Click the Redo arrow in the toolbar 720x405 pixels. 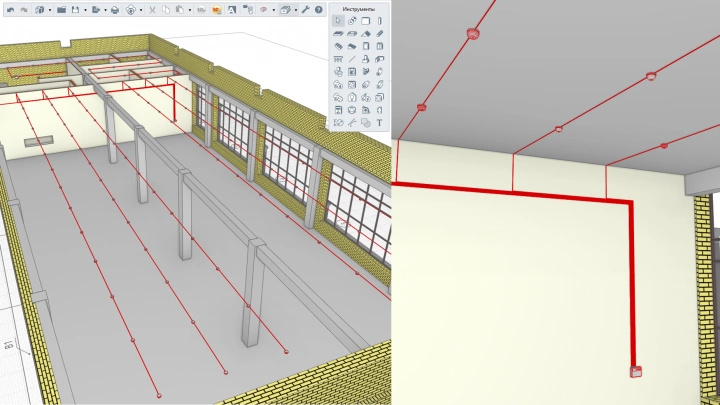24,9
